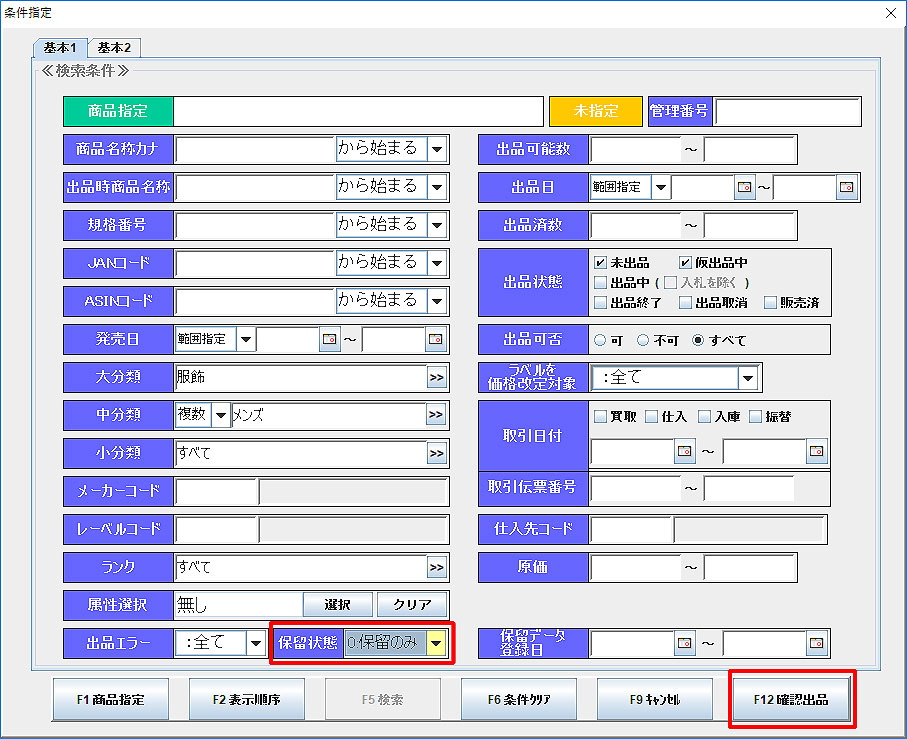Open calendar for 発売日 start date

pyautogui.click(x=330, y=340)
